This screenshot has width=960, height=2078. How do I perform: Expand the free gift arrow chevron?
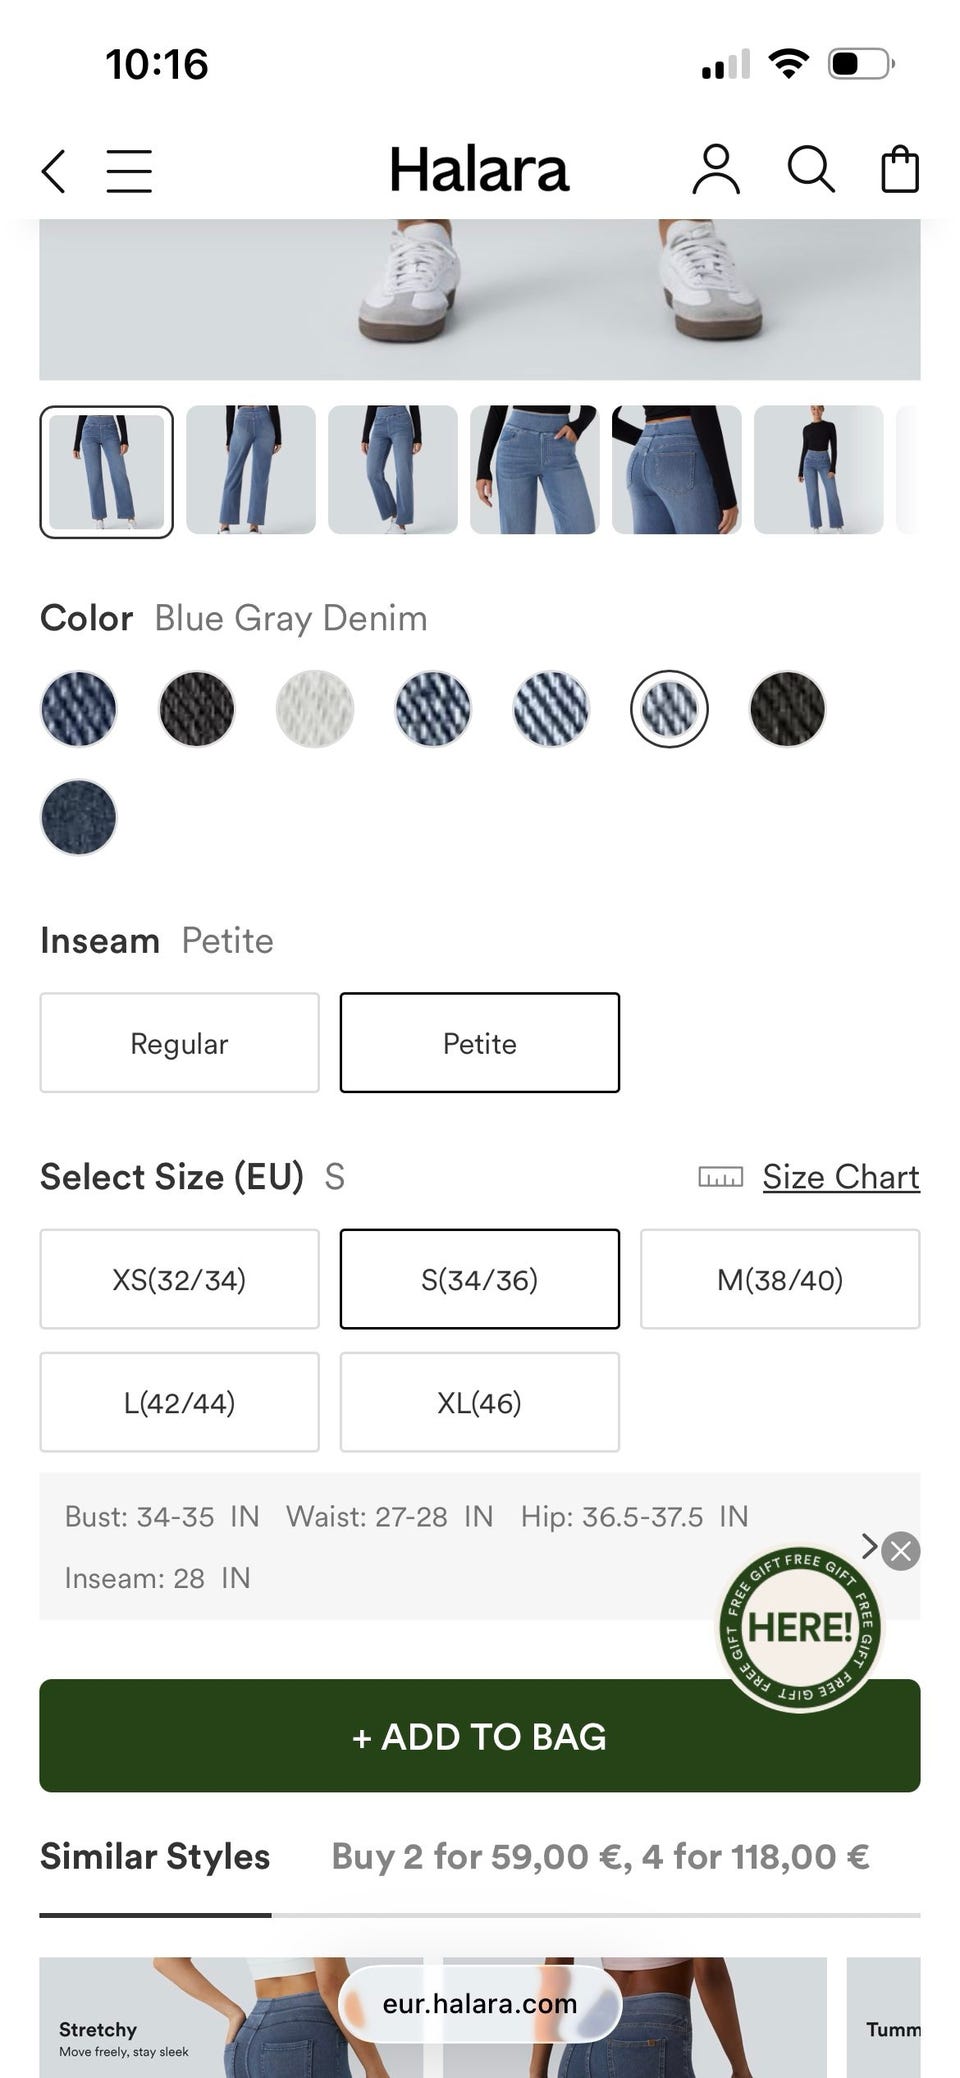[869, 1546]
